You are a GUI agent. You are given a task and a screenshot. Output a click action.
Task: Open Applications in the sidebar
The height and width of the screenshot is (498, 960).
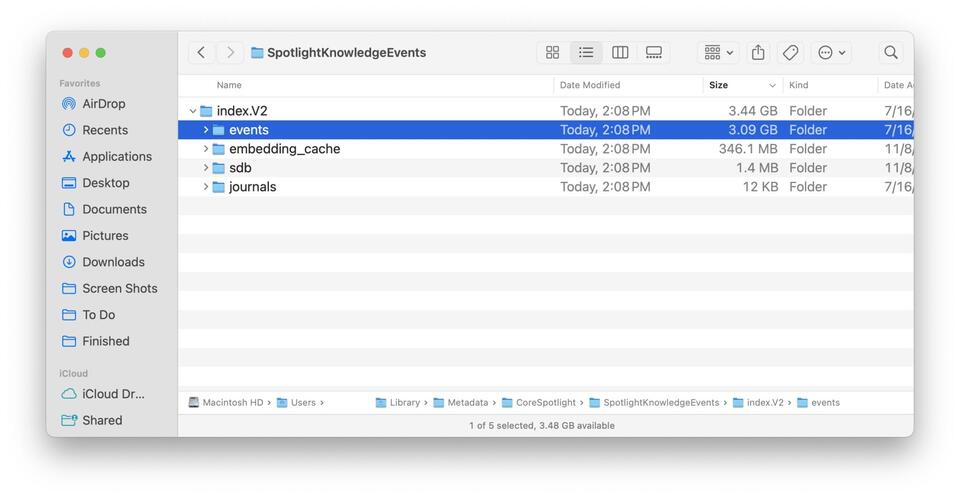[107, 156]
